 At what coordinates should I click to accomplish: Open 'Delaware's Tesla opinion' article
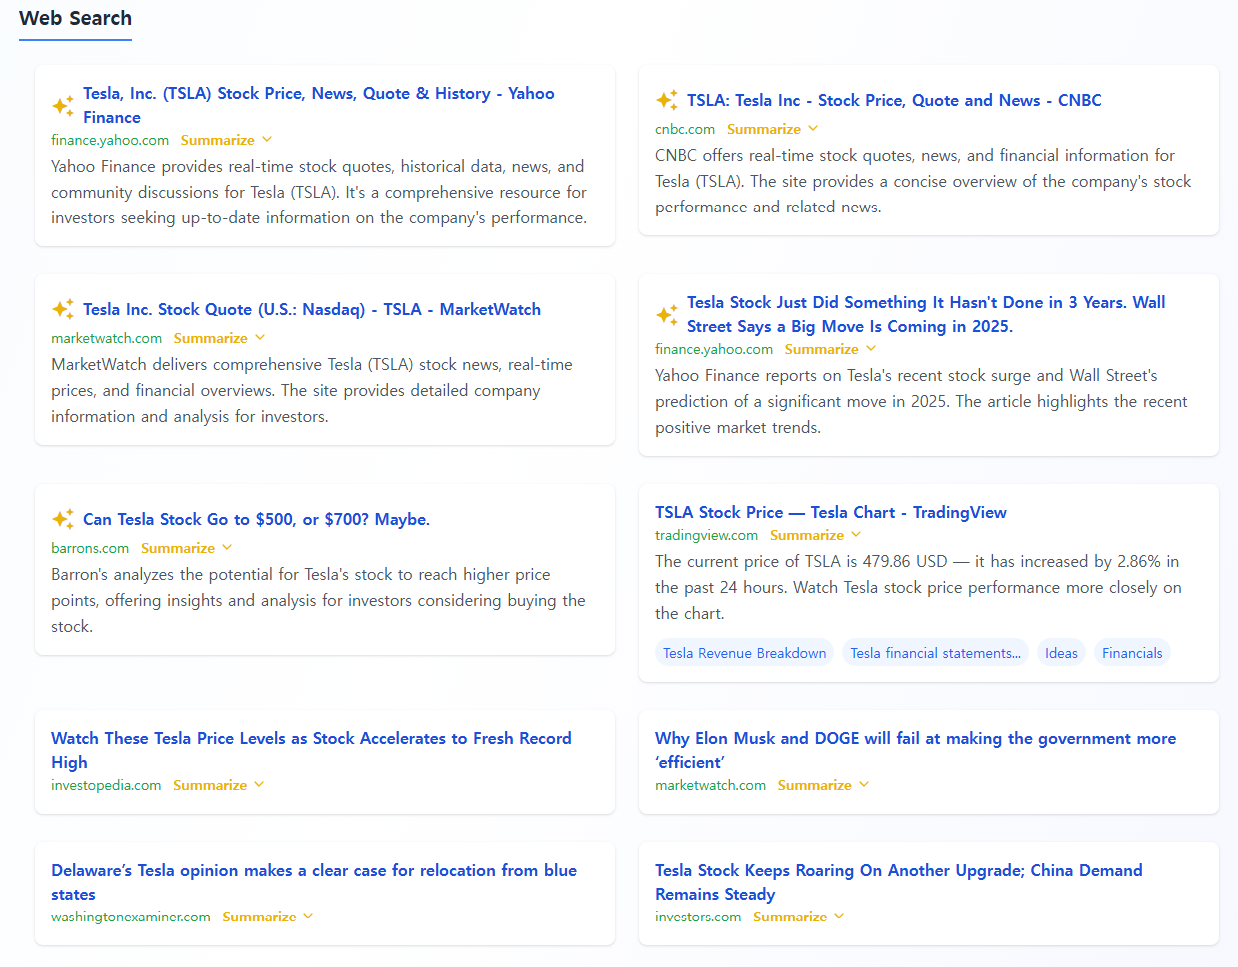click(314, 882)
